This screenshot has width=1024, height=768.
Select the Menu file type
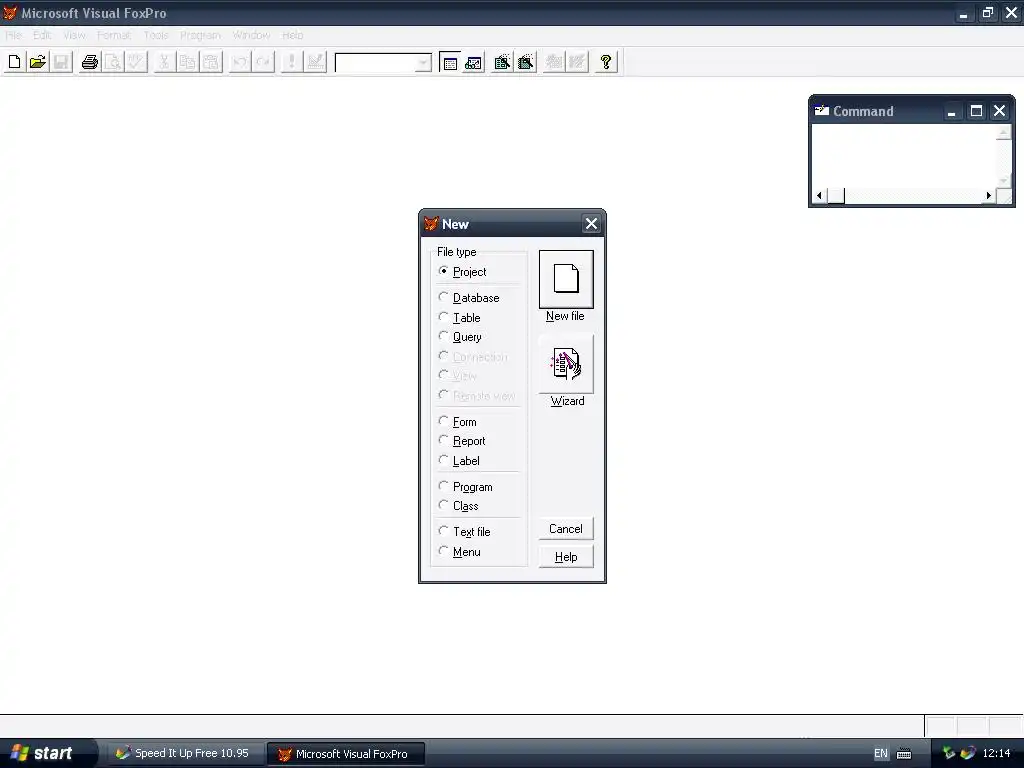click(460, 552)
